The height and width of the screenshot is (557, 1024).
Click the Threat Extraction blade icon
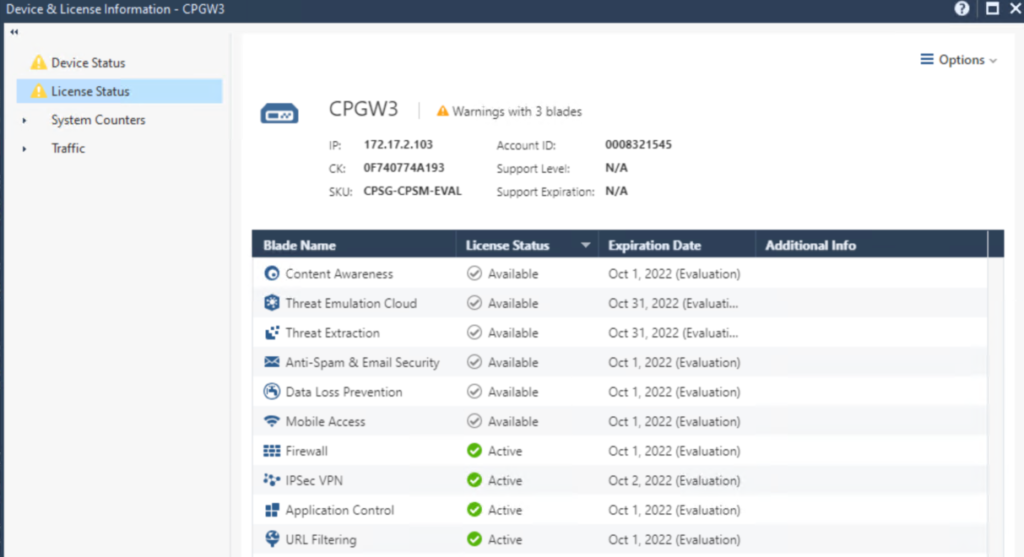272,333
